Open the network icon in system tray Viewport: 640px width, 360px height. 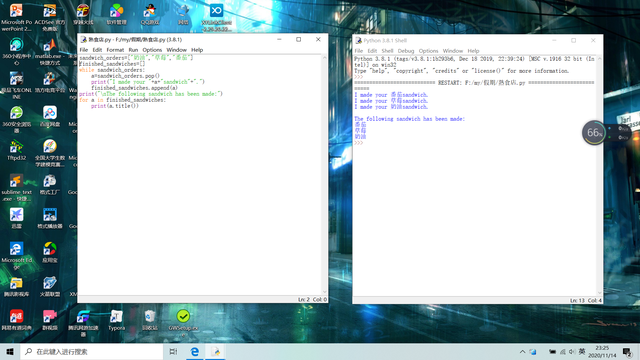pyautogui.click(x=562, y=352)
